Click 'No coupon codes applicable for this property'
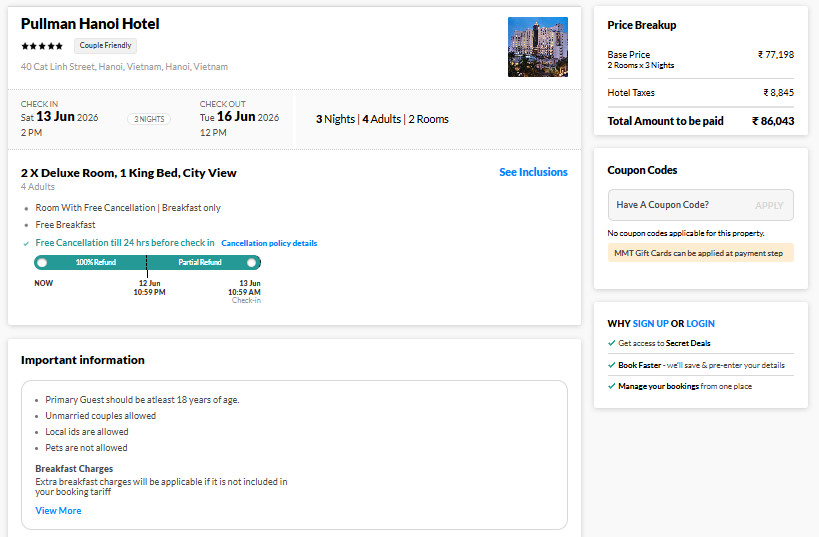Image resolution: width=819 pixels, height=537 pixels. [686, 233]
